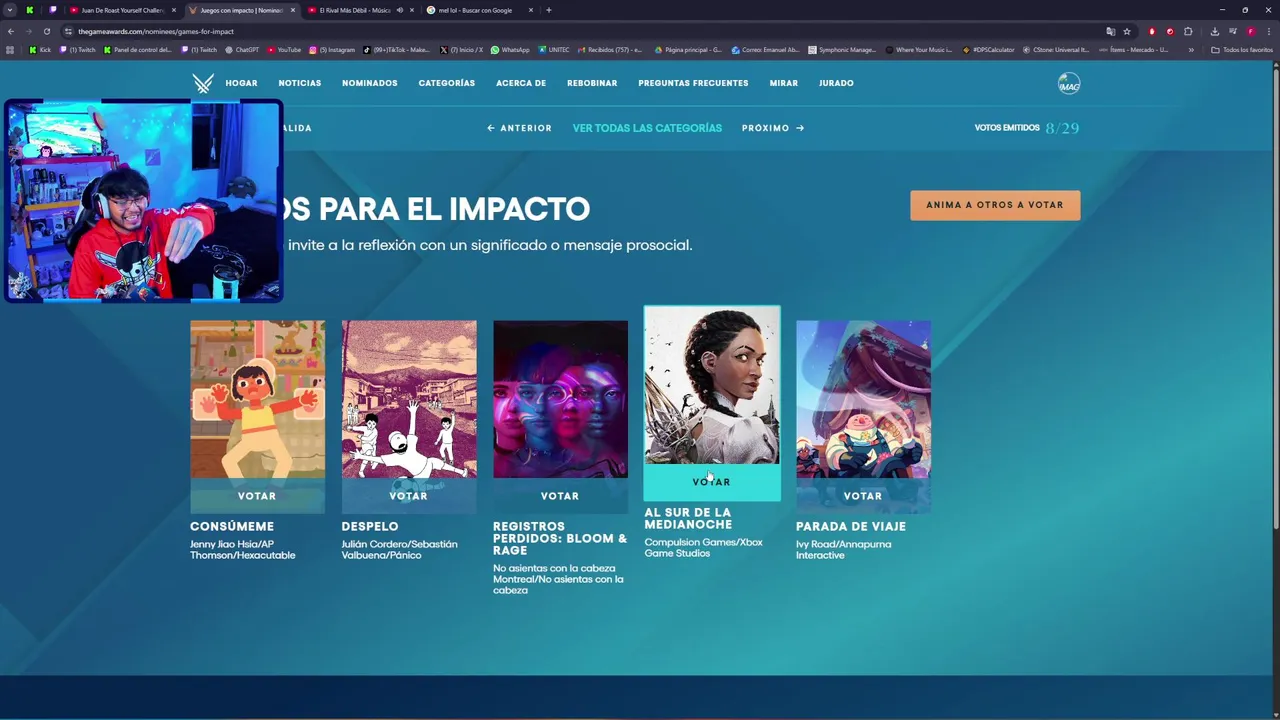Click VER TODAS LAS CATEGORÍAS link

pyautogui.click(x=647, y=128)
